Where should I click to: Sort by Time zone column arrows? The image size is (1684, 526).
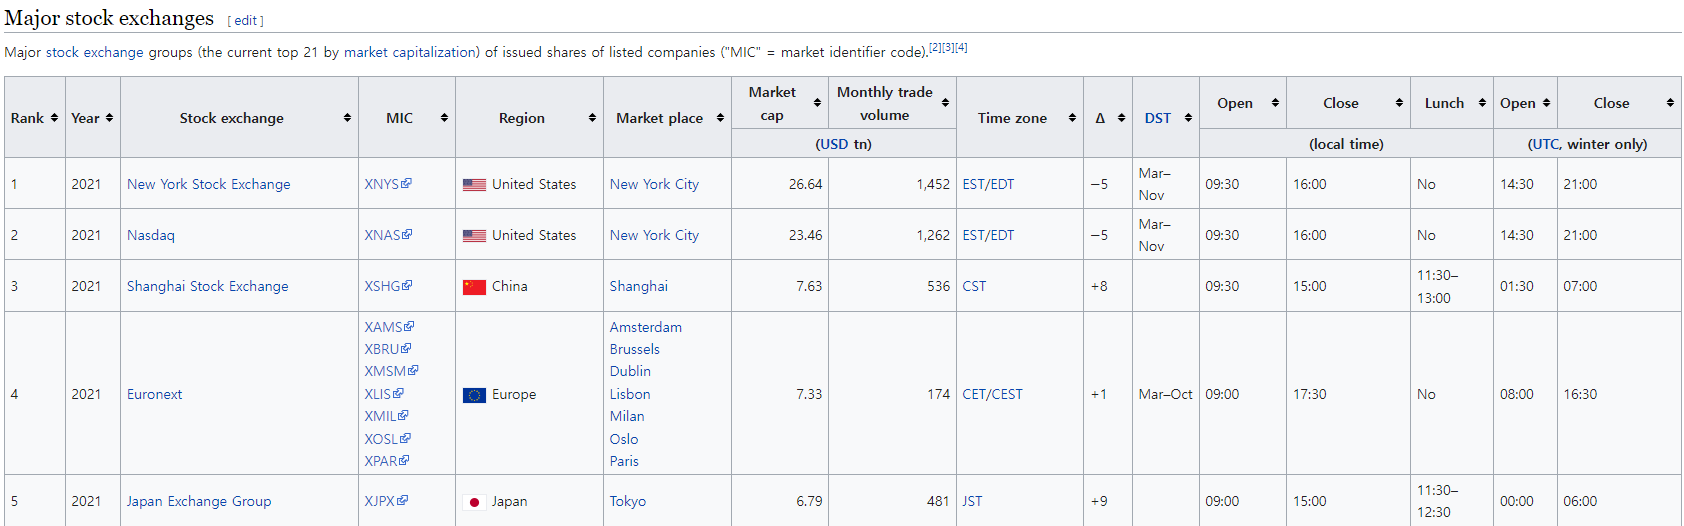click(1072, 118)
